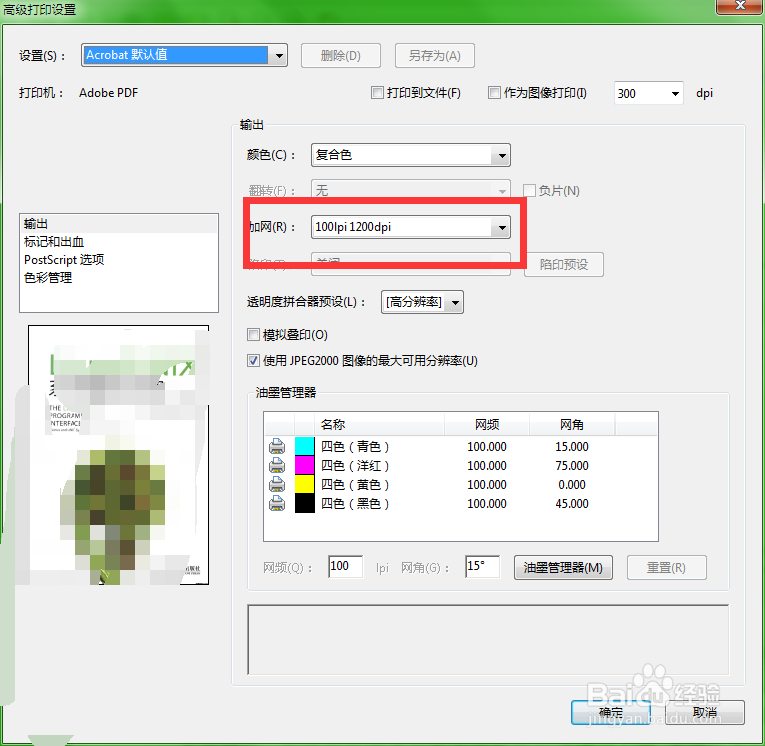The width and height of the screenshot is (765, 746).
Task: Select the yellow color swatch
Action: (305, 484)
